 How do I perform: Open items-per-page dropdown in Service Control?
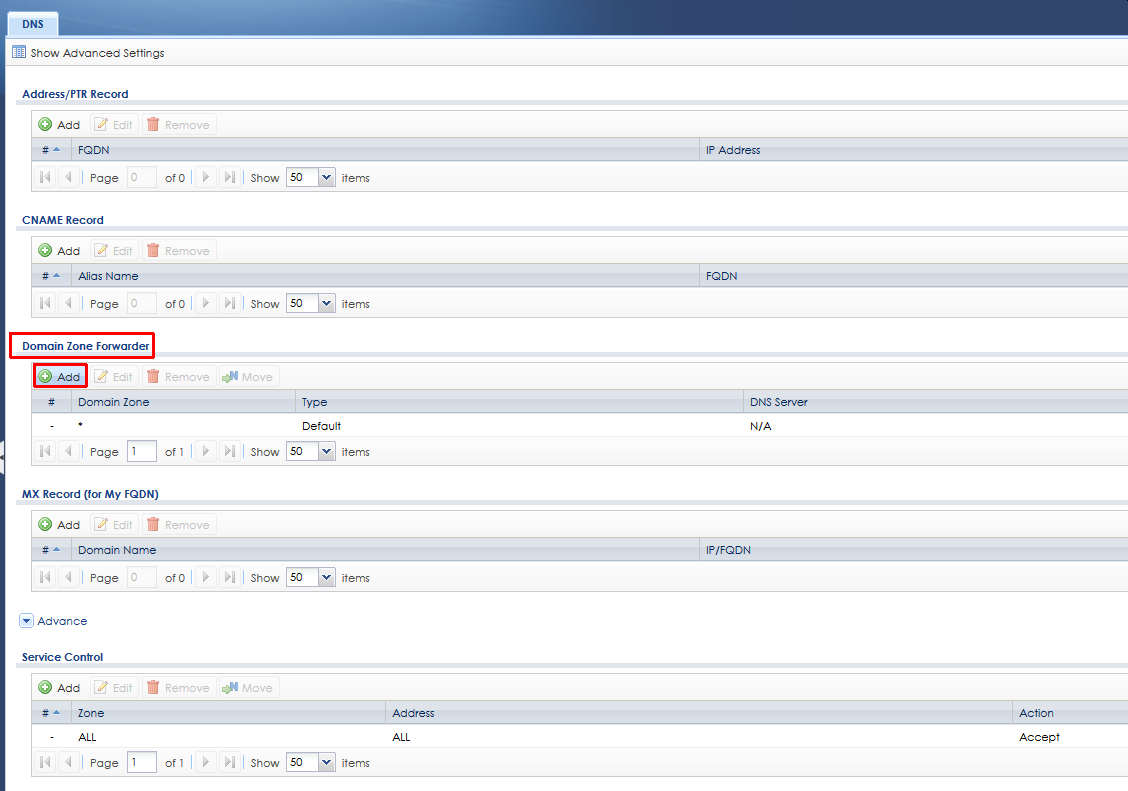tap(327, 763)
